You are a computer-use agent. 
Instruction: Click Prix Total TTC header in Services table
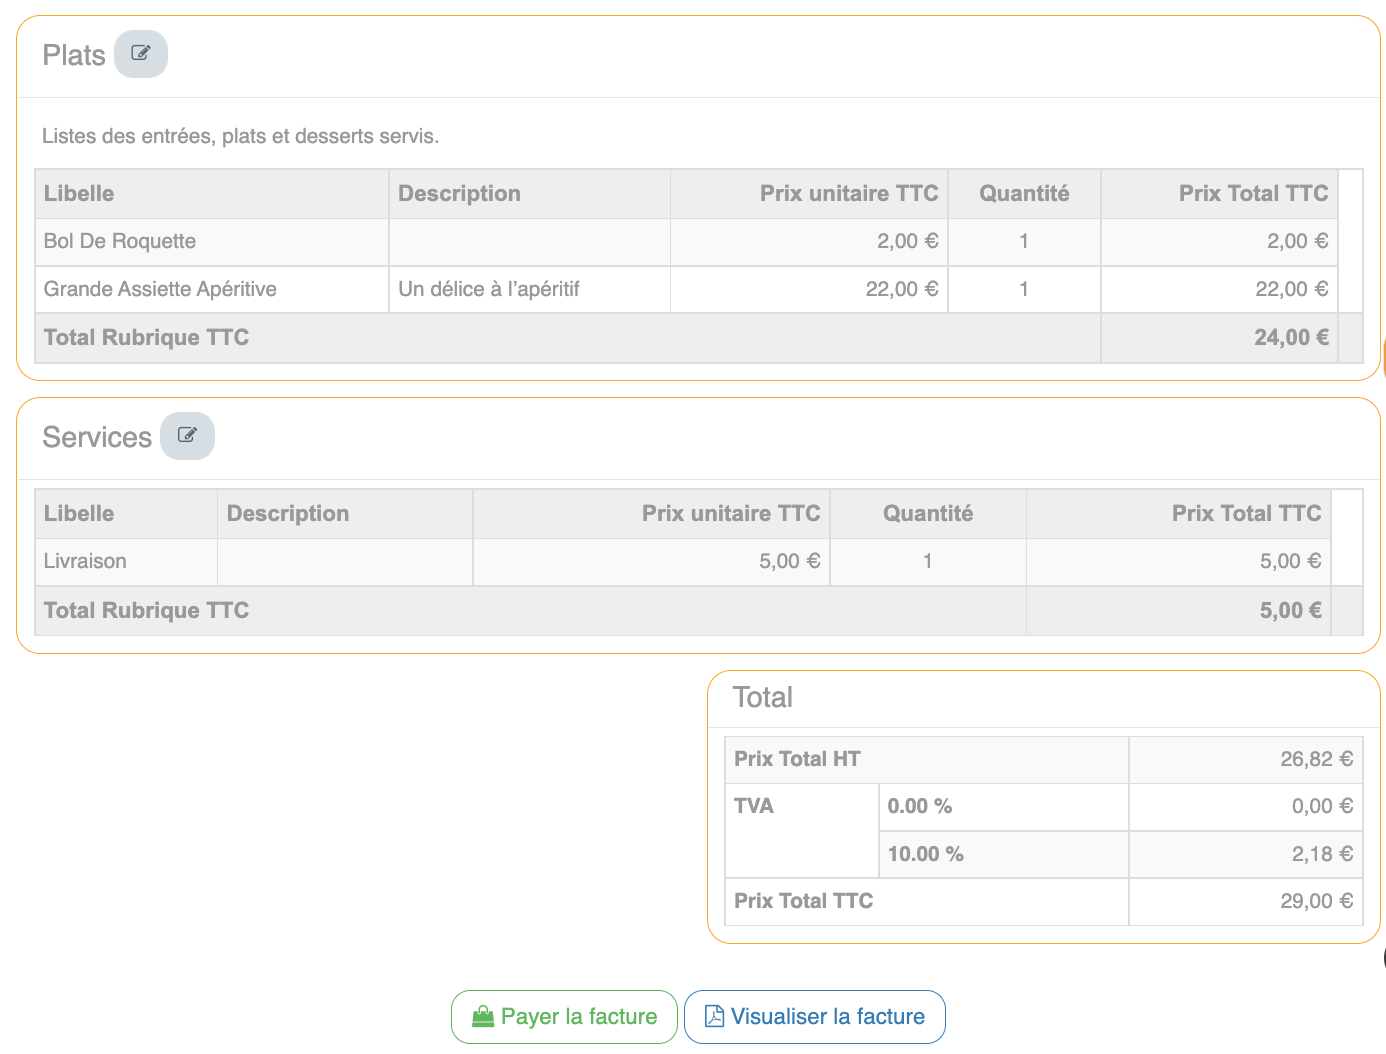pos(1246,514)
